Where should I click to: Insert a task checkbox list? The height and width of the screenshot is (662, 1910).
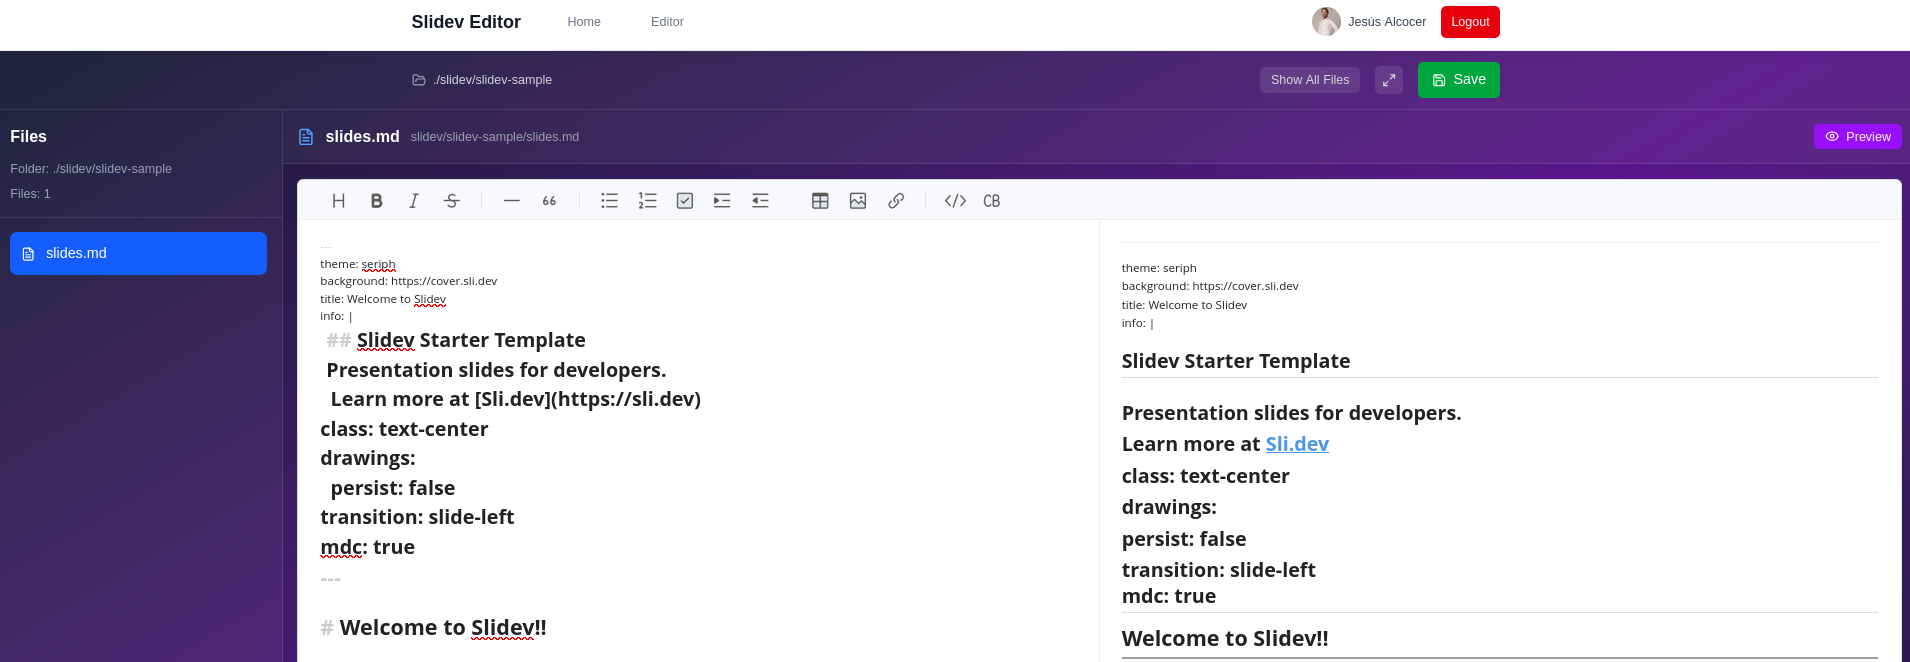tap(685, 201)
